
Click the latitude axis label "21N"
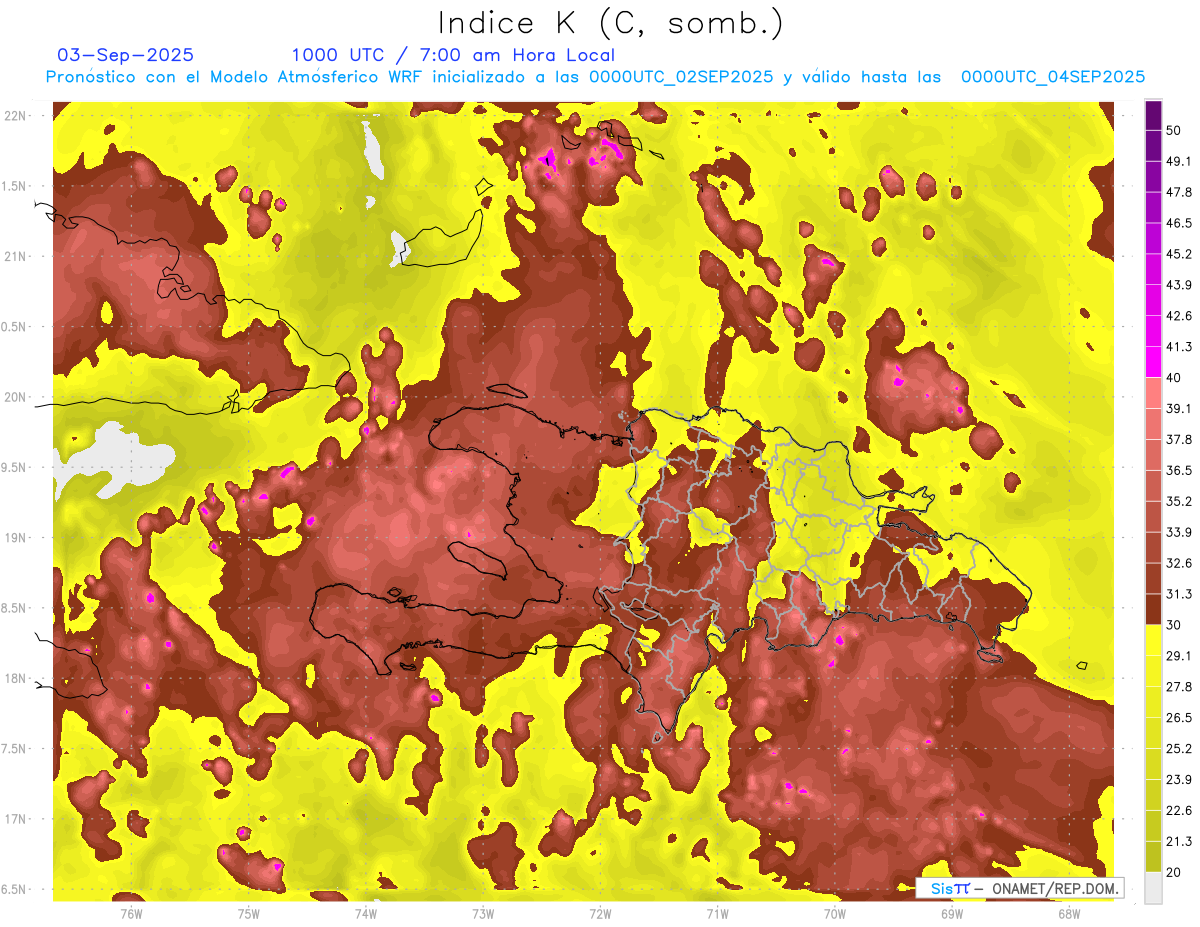point(15,256)
